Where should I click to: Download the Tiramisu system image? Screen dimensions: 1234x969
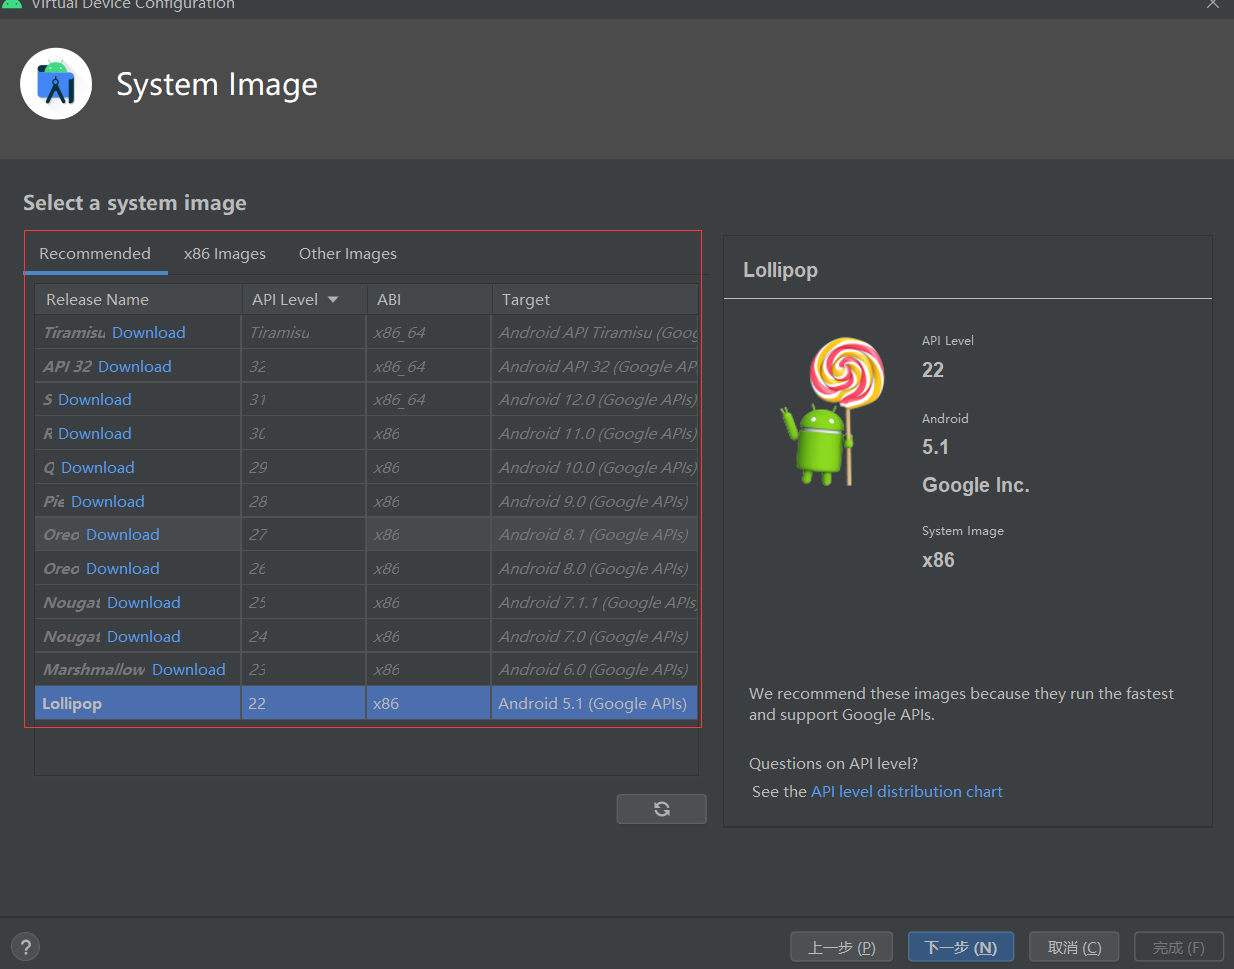tap(149, 332)
